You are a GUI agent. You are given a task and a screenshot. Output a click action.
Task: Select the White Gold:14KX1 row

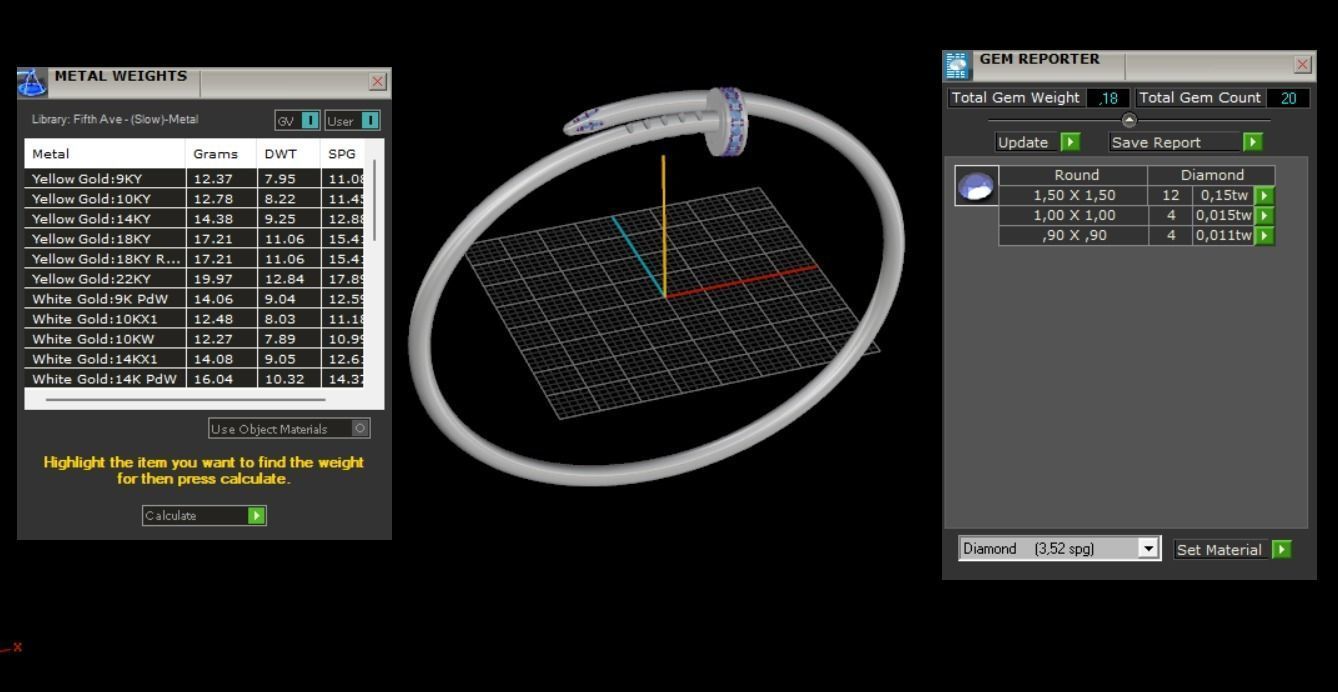(195, 359)
